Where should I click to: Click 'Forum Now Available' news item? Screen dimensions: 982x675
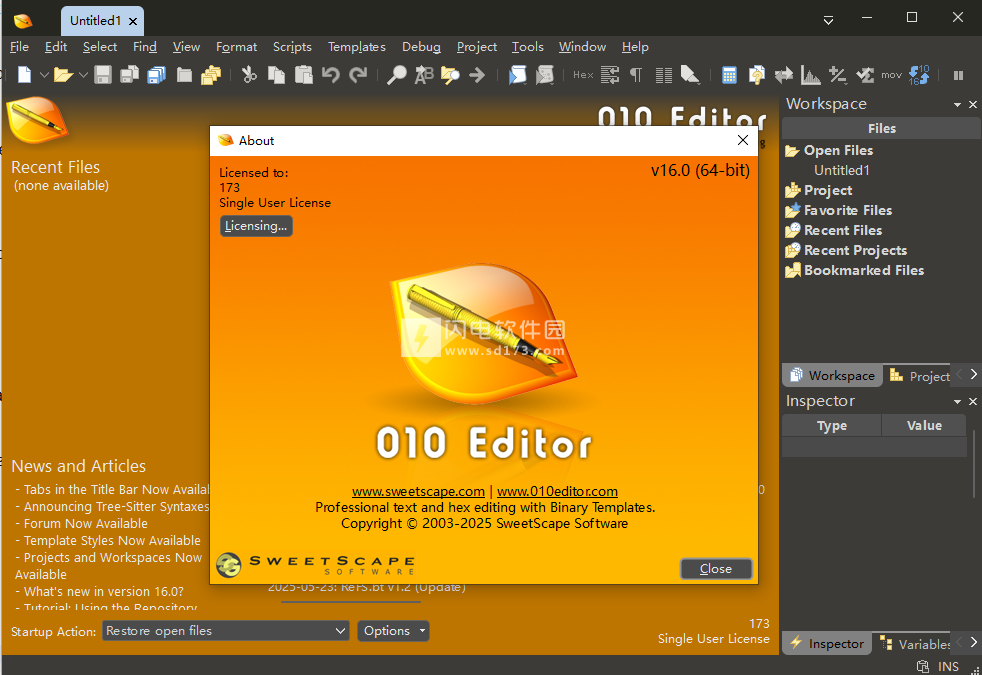pos(86,523)
